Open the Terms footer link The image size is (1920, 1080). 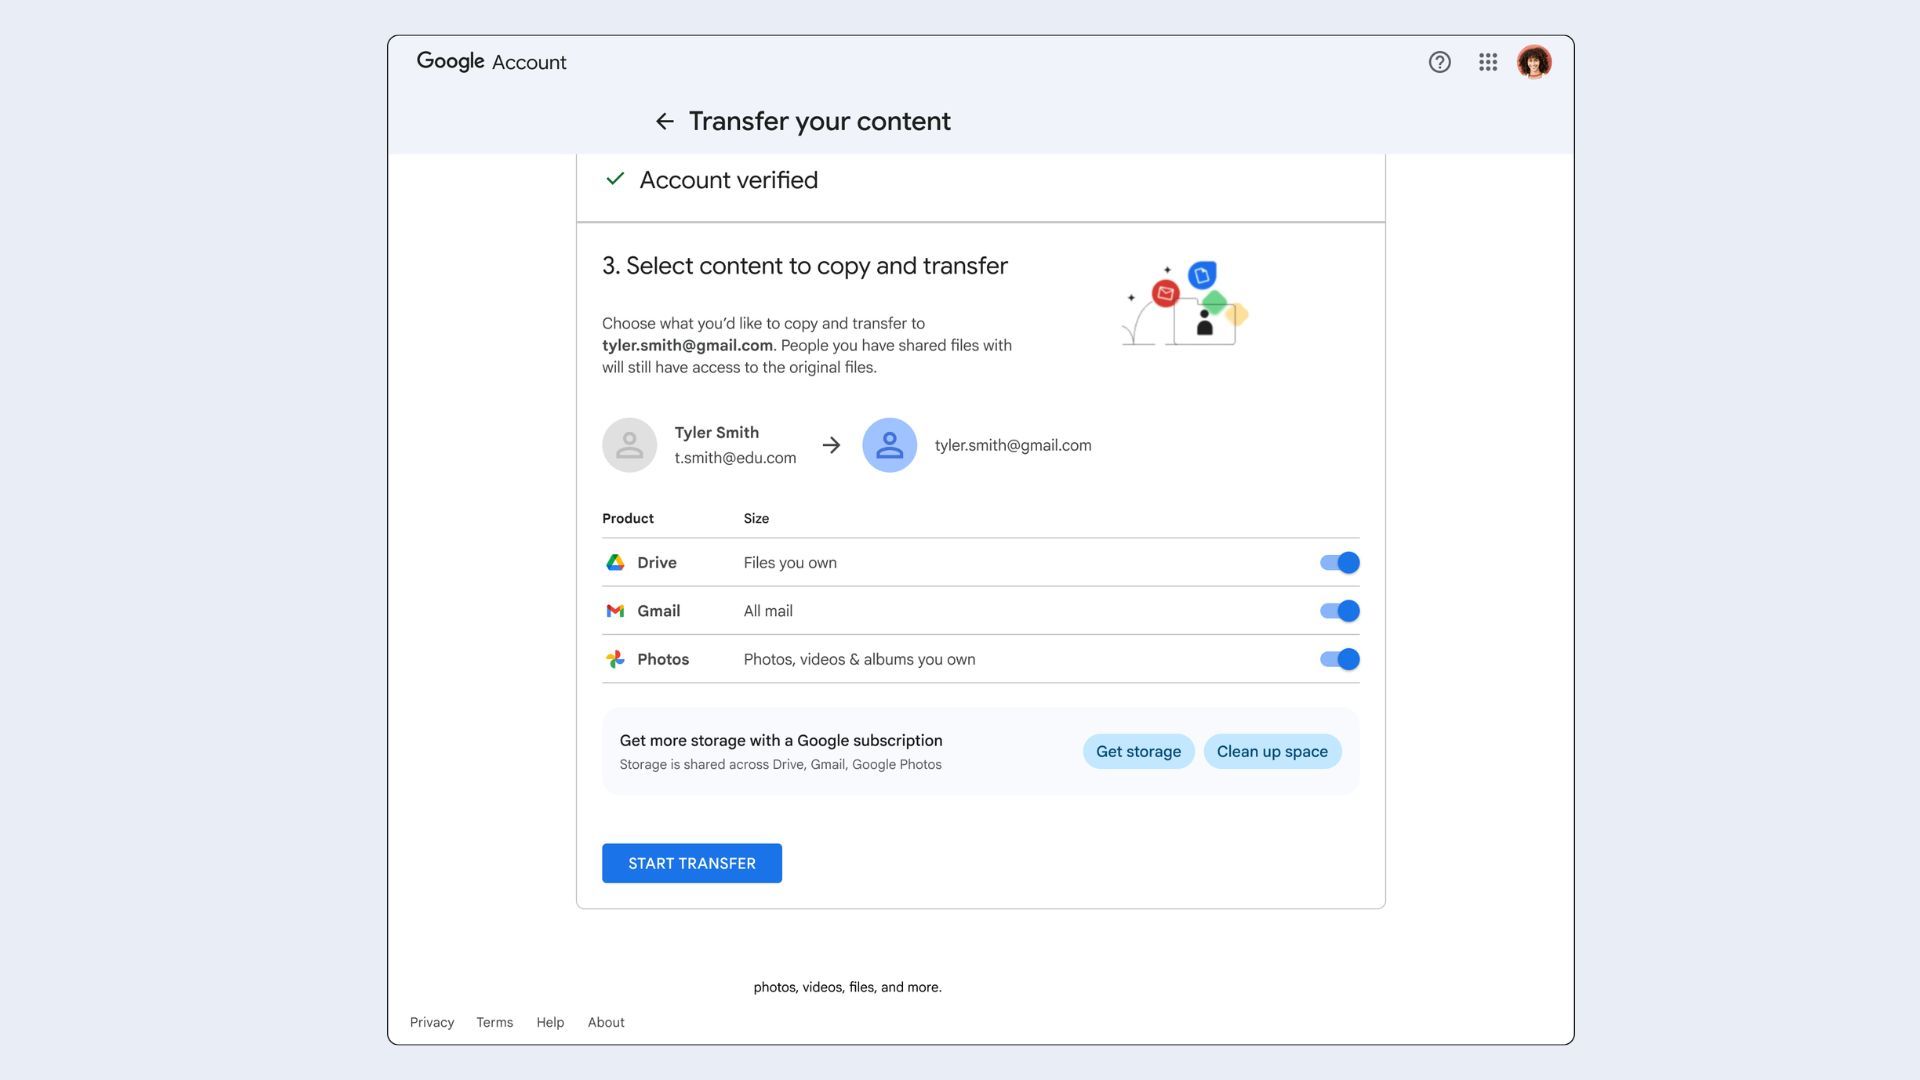coord(494,1022)
